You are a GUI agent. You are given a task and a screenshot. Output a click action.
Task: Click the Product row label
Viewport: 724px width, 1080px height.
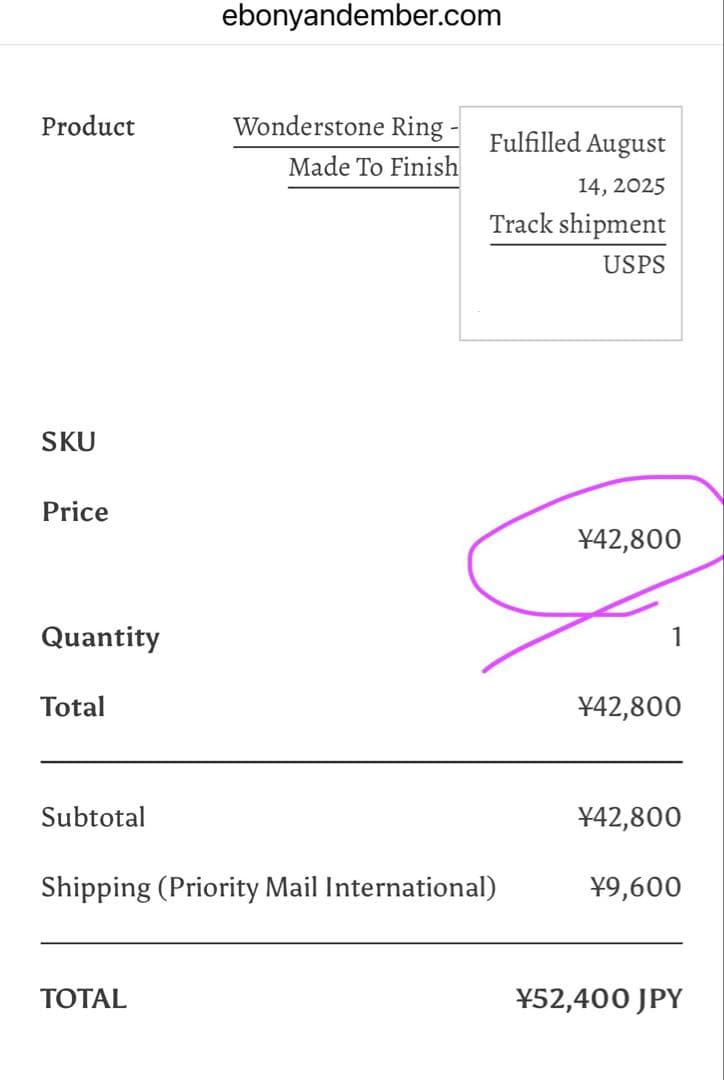[x=88, y=127]
